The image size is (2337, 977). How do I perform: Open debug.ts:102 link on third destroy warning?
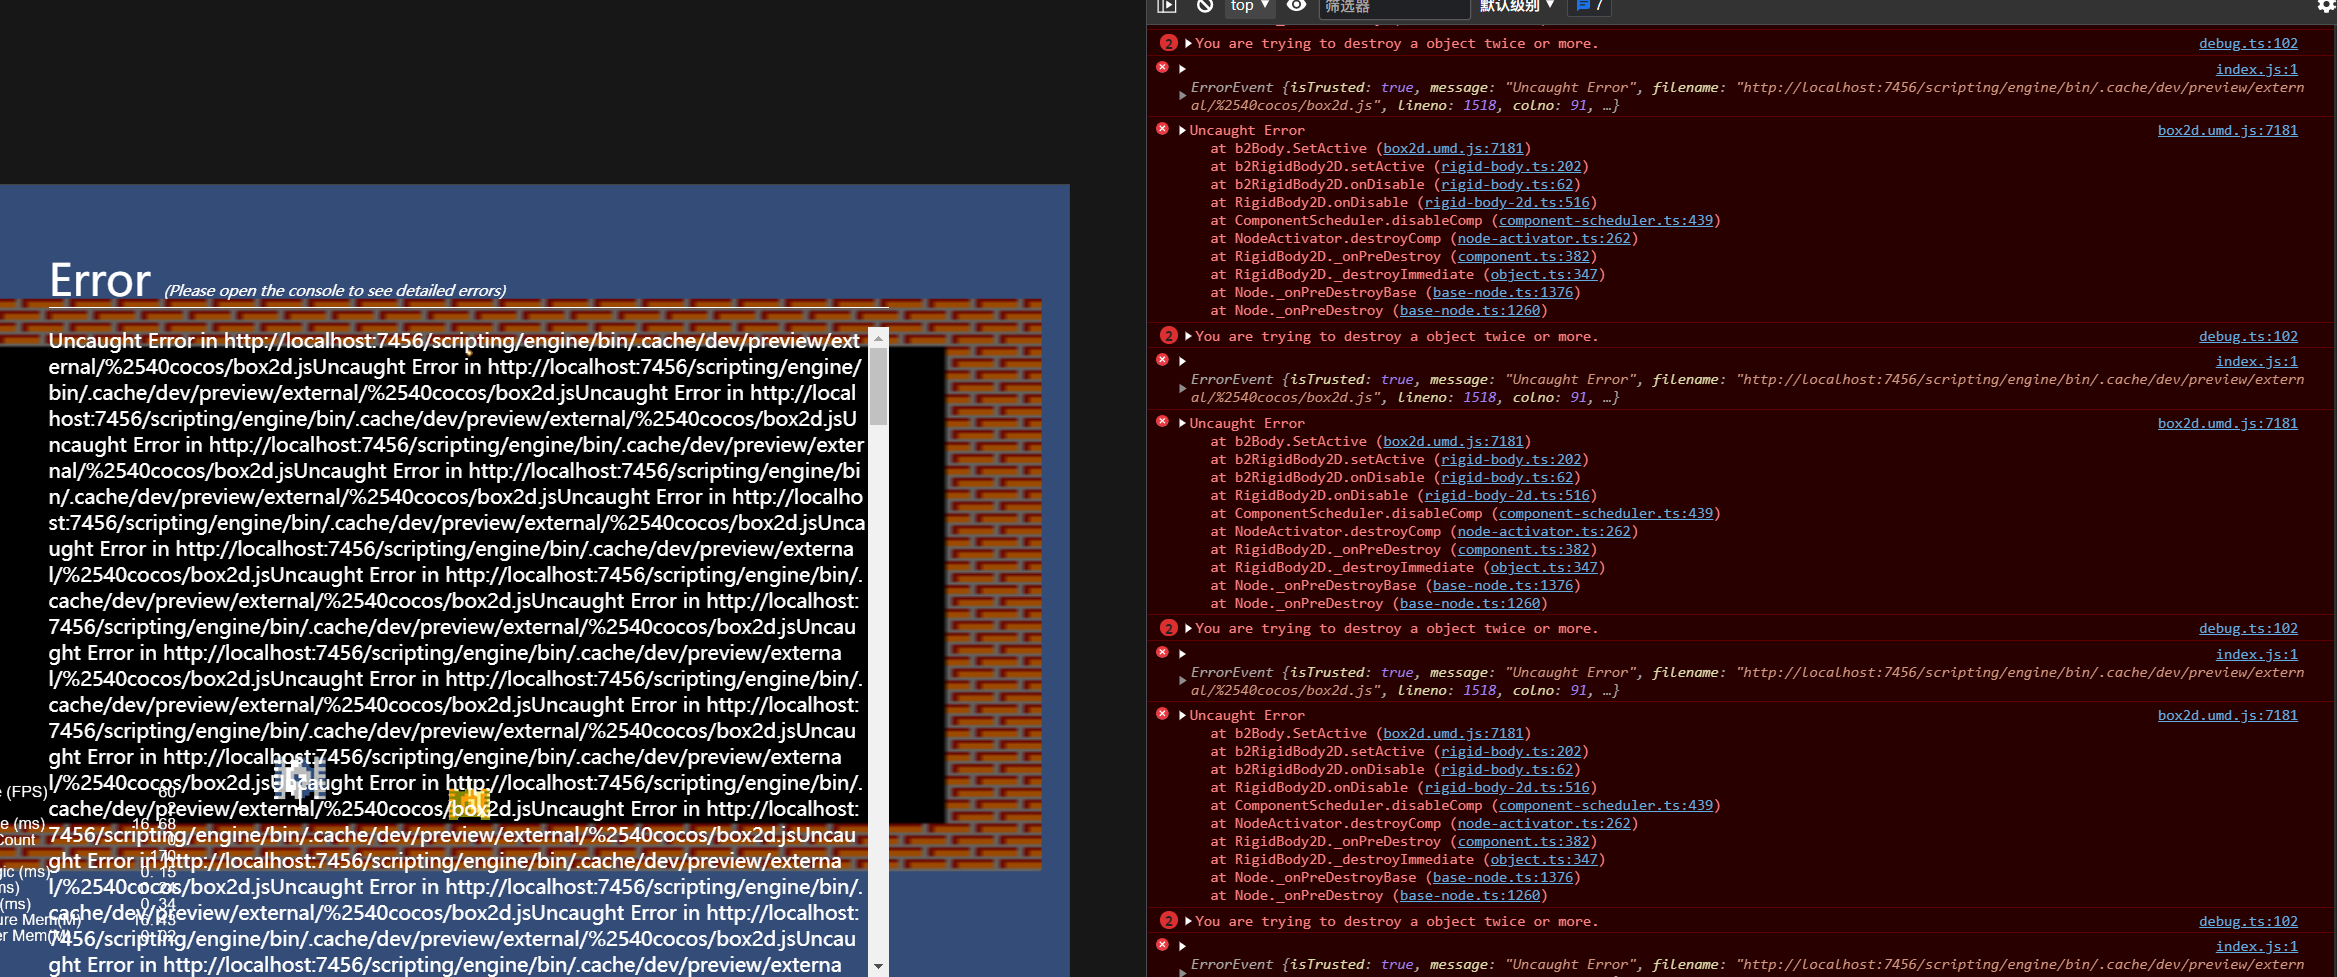[x=2248, y=629]
